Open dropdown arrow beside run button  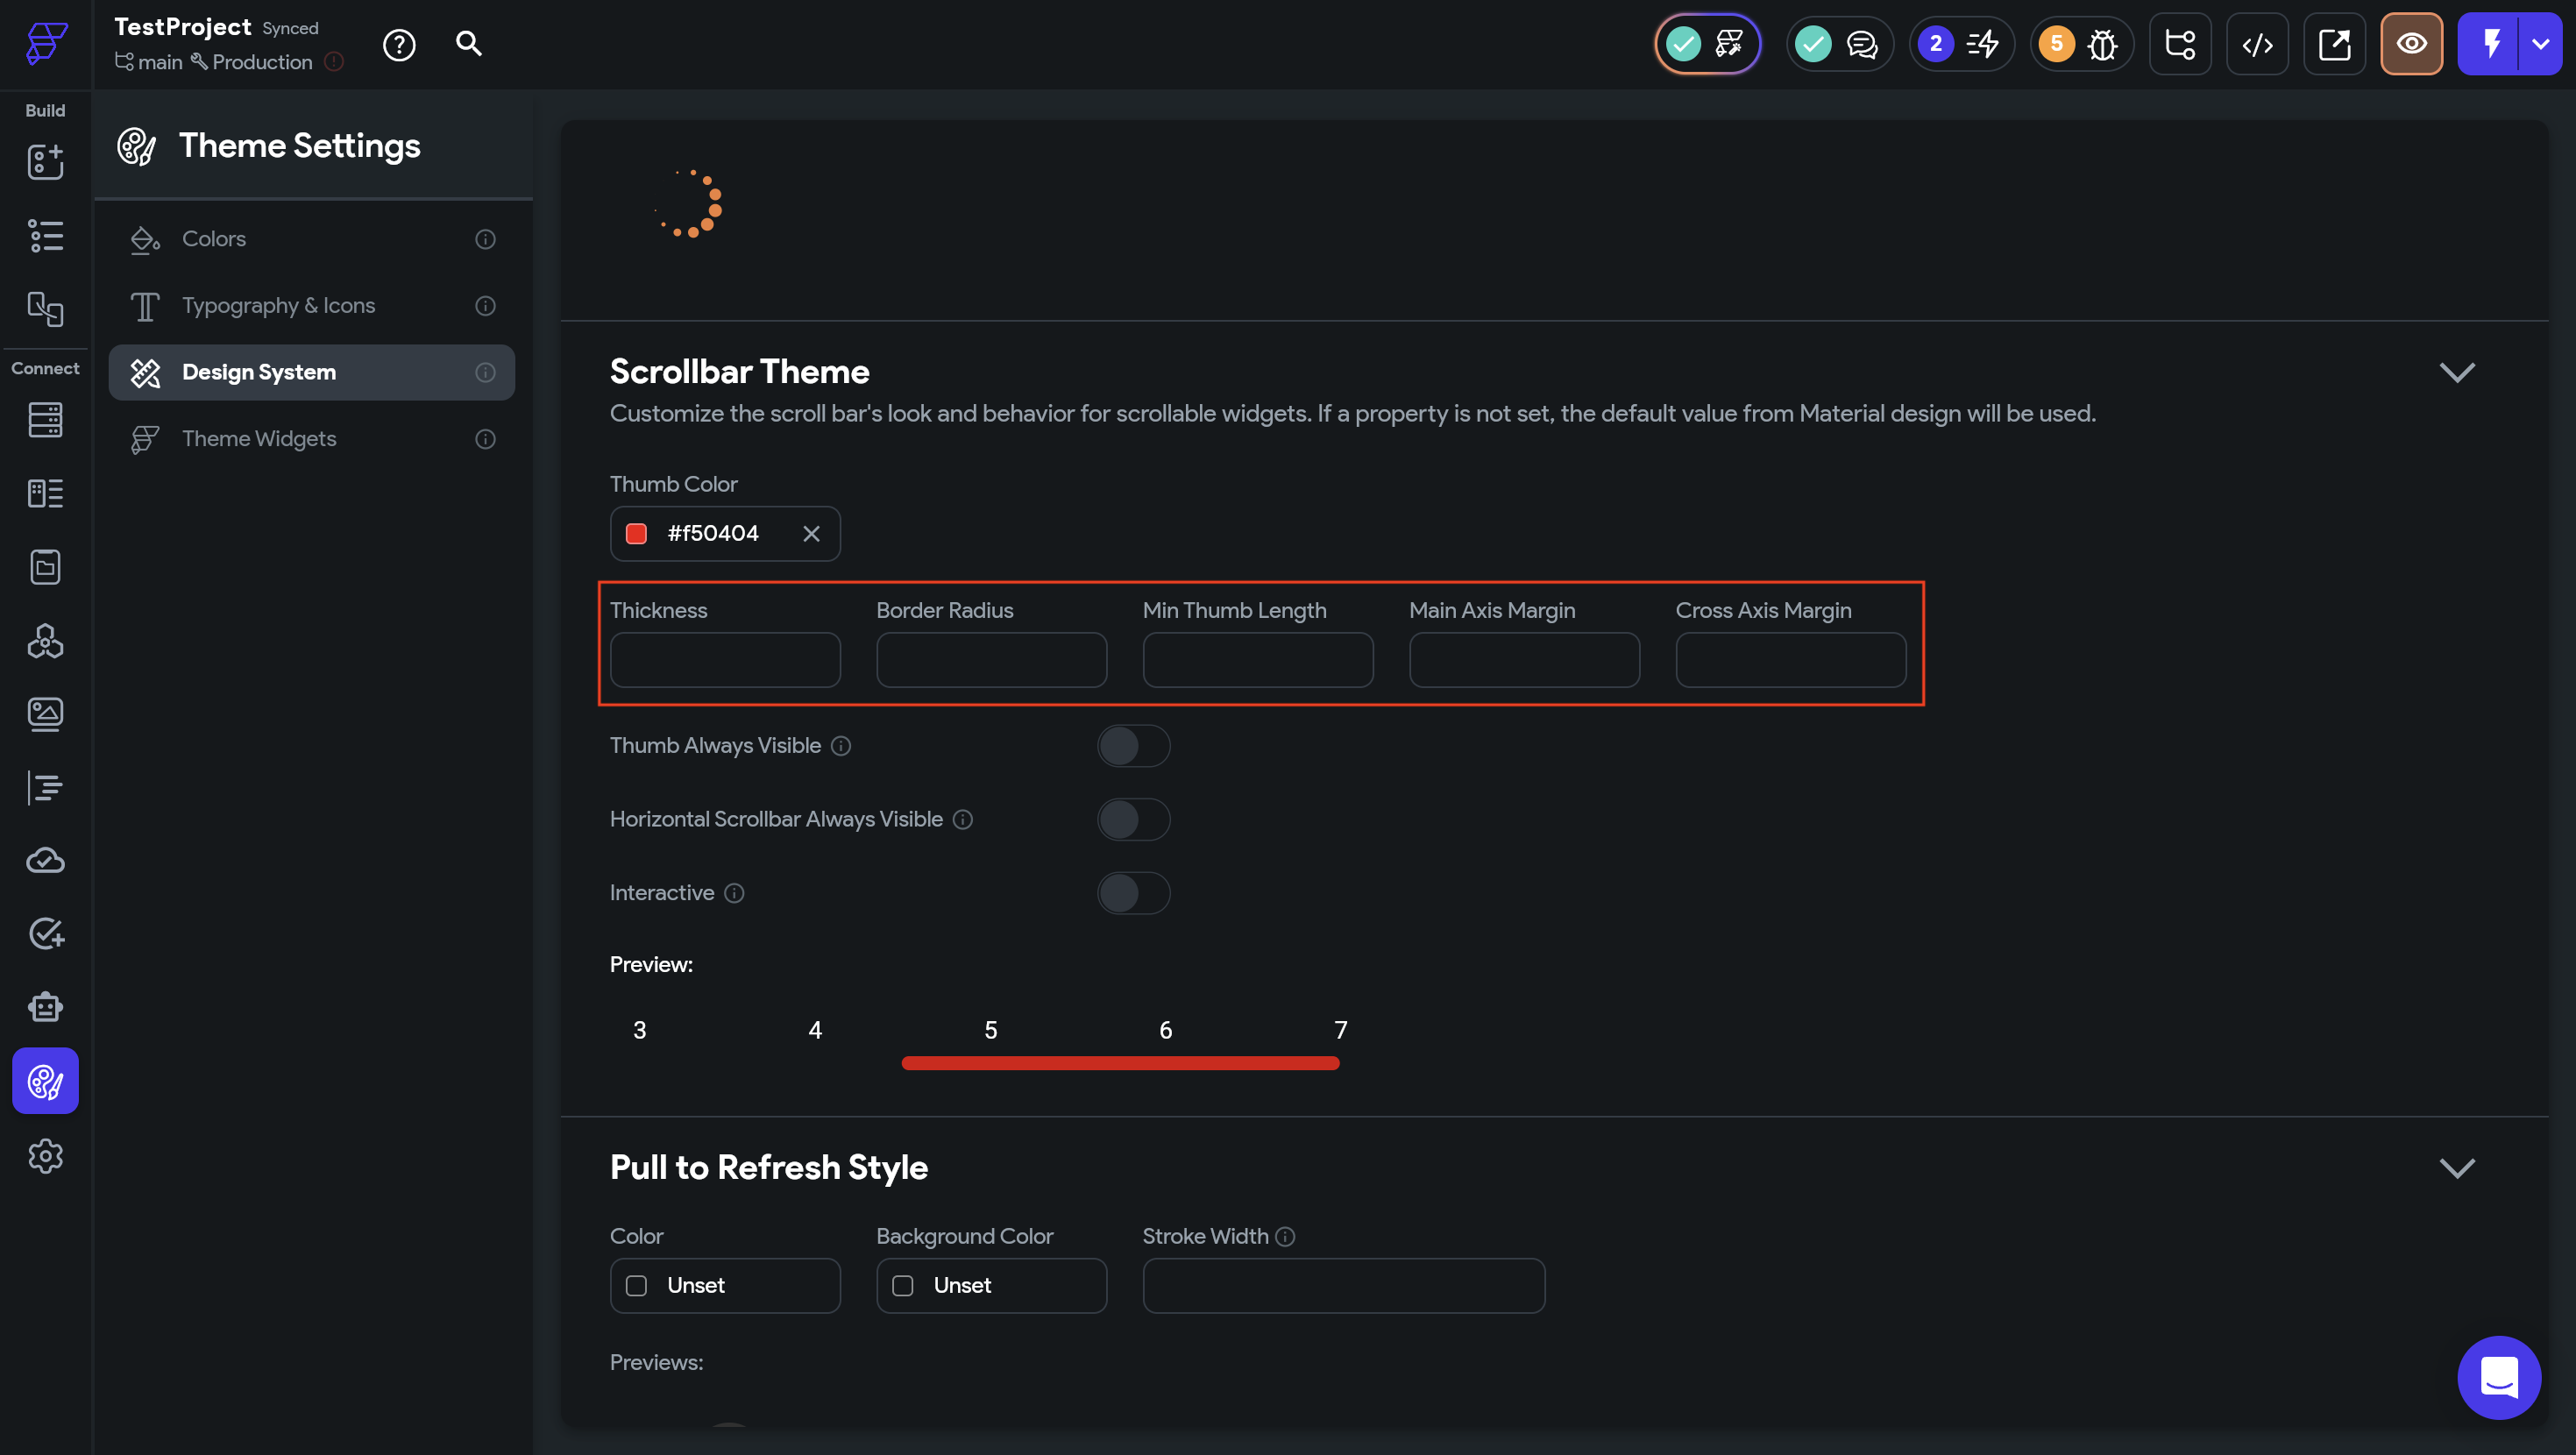click(x=2540, y=44)
